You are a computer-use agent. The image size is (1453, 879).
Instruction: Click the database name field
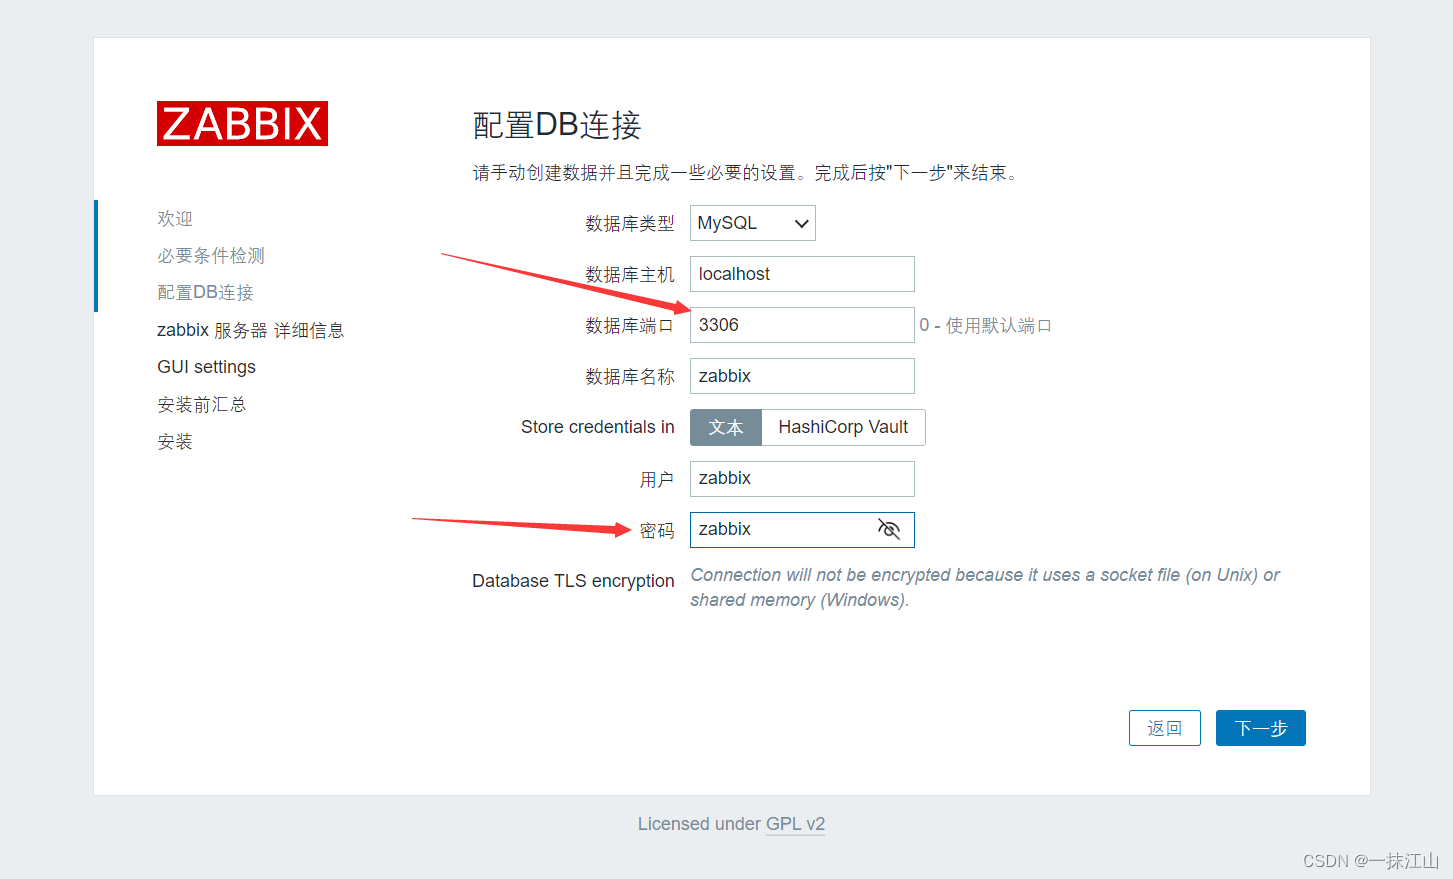click(802, 376)
